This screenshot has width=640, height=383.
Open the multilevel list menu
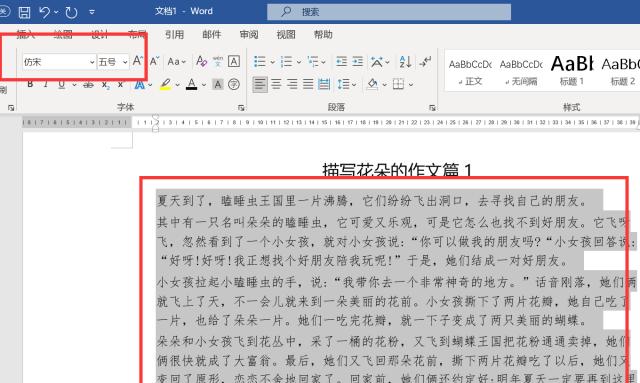tap(316, 62)
